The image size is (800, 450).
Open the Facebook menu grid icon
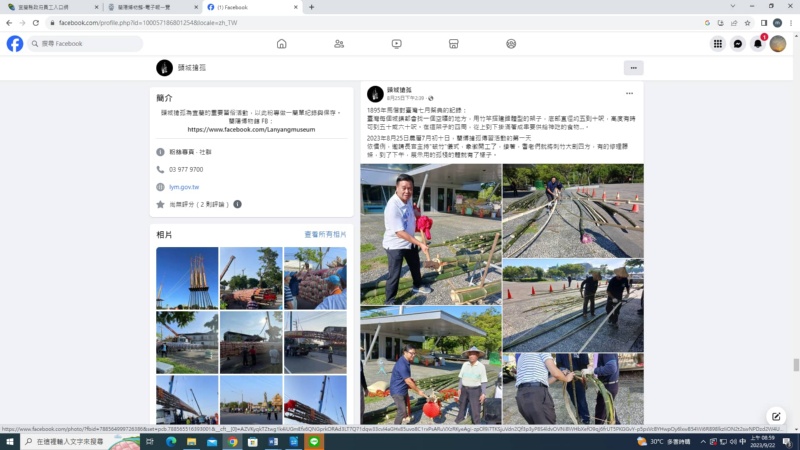[717, 44]
